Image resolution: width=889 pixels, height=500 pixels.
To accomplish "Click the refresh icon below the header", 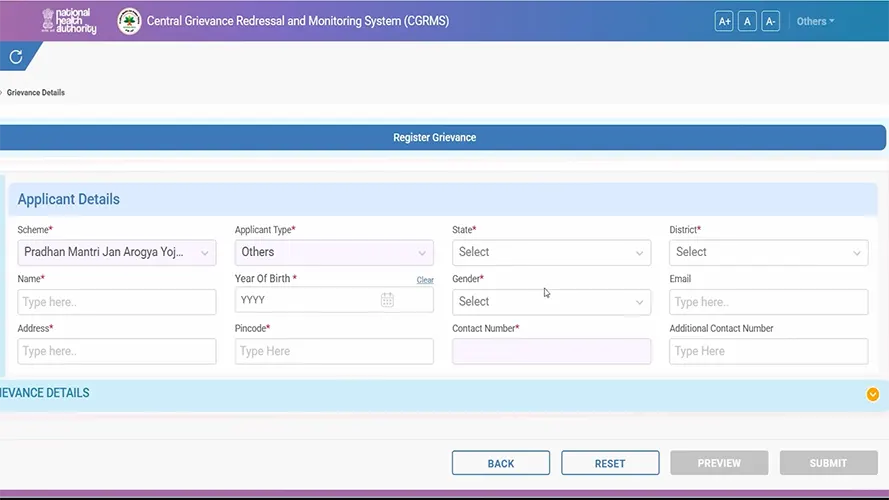I will click(16, 57).
